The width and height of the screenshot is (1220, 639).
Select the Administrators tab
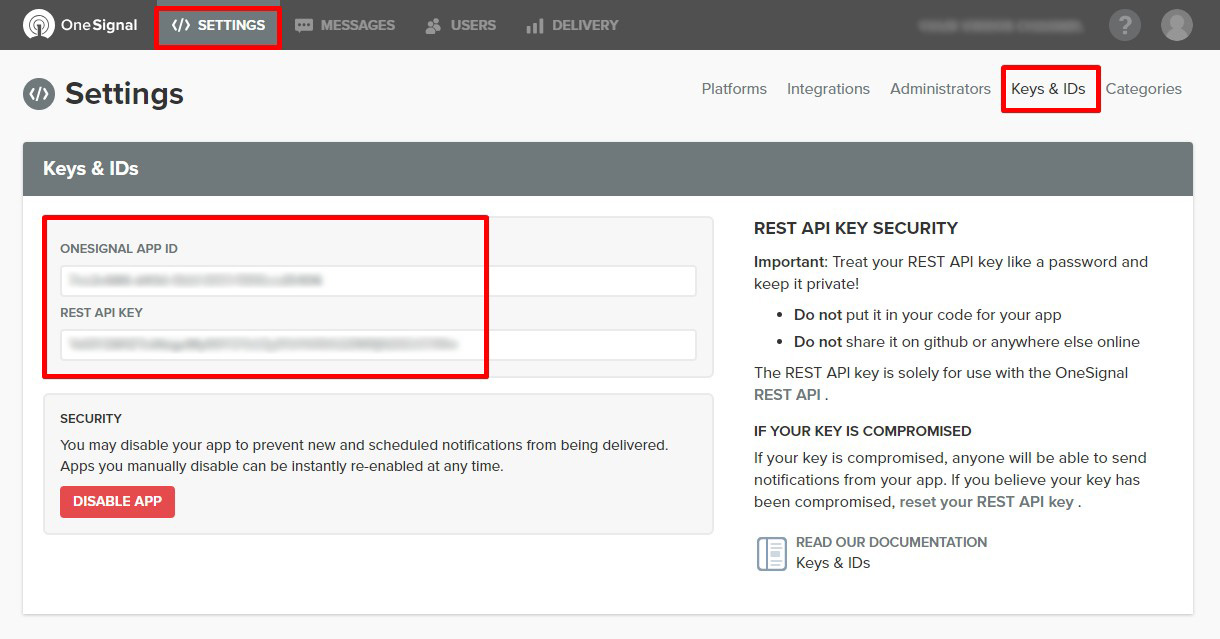[x=940, y=89]
